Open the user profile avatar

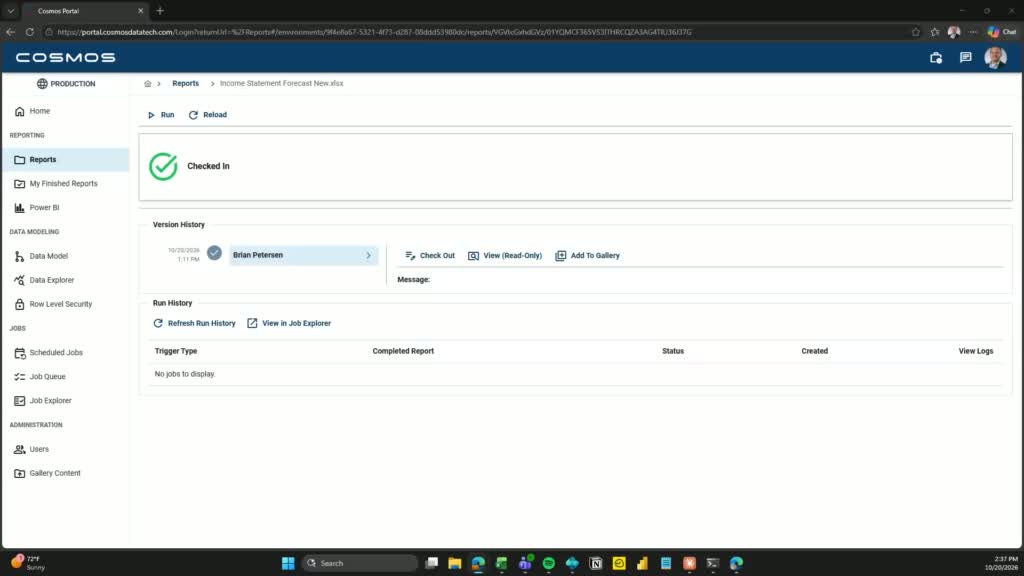[x=995, y=57]
